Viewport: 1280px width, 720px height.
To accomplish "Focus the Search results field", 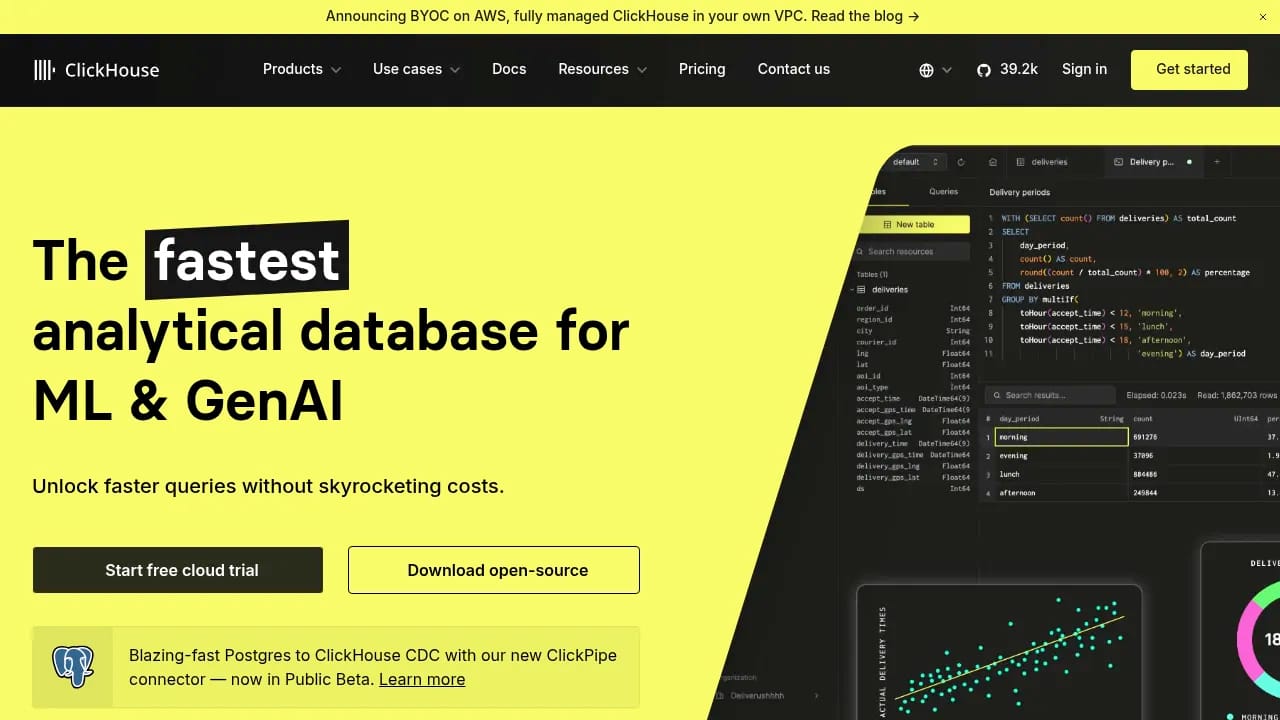I will click(x=1050, y=395).
